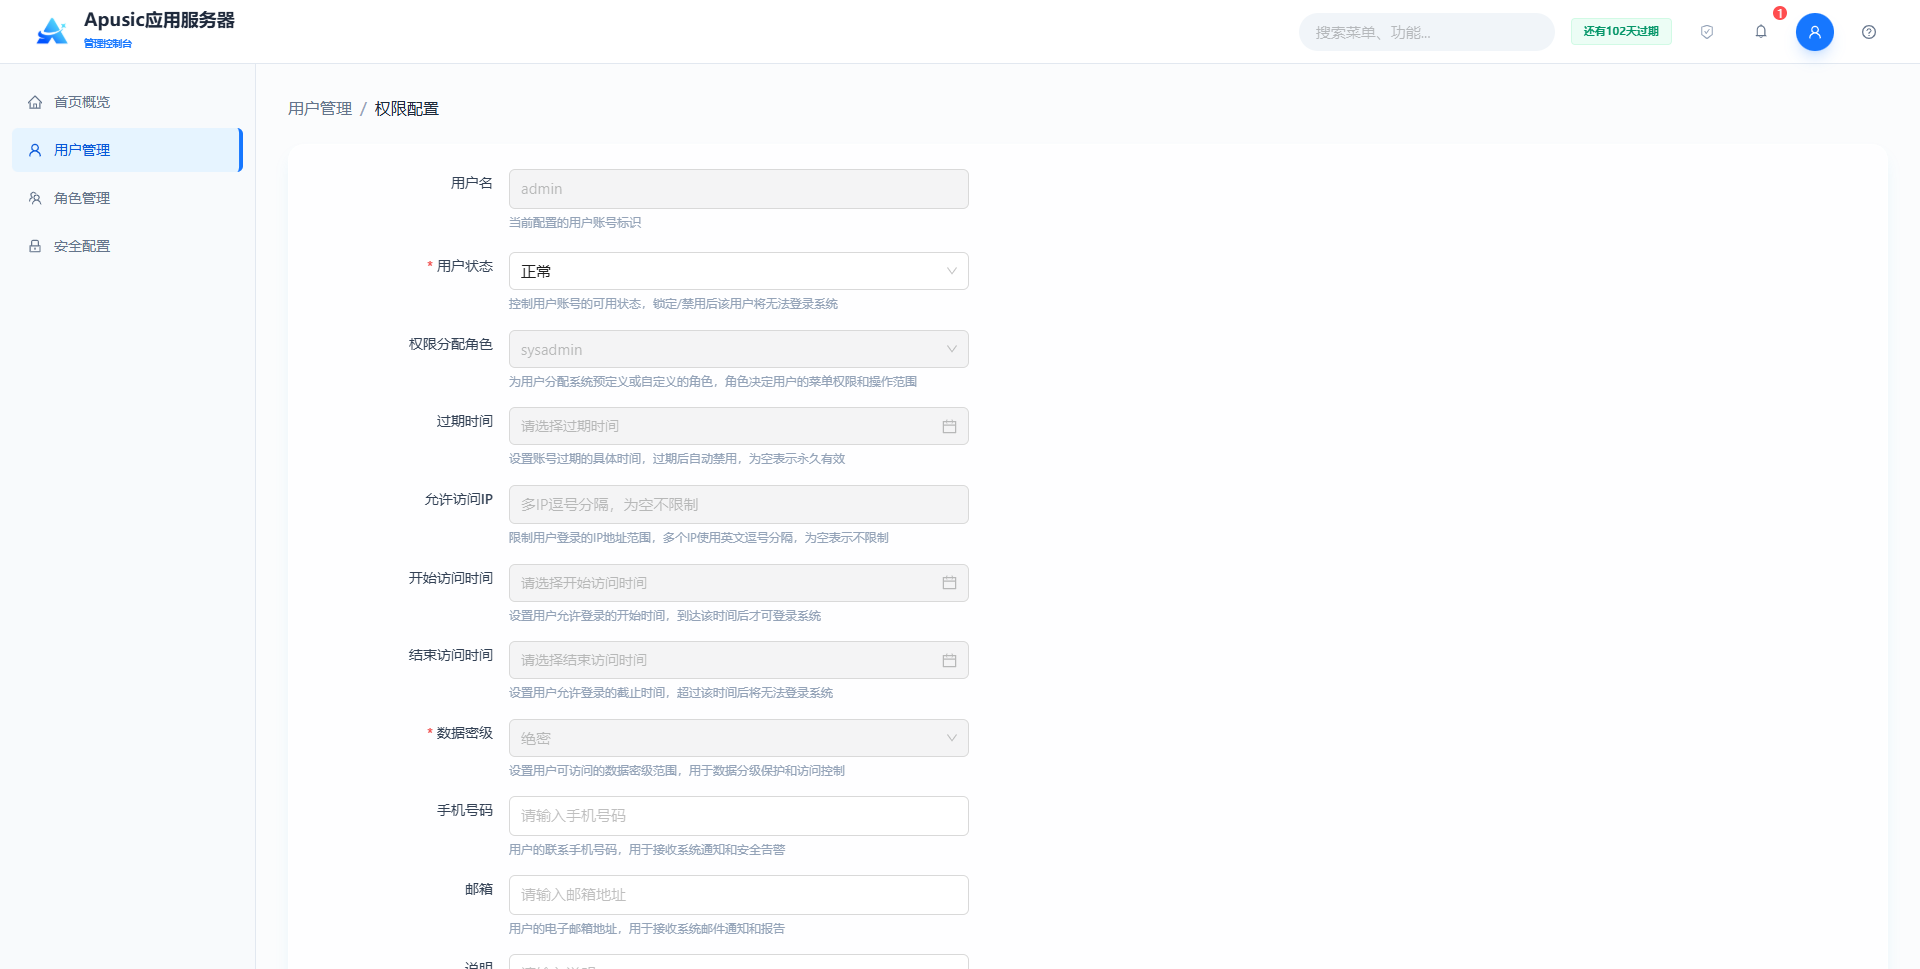Click the 权限配置 breadcrumb text
The image size is (1920, 969).
[407, 108]
